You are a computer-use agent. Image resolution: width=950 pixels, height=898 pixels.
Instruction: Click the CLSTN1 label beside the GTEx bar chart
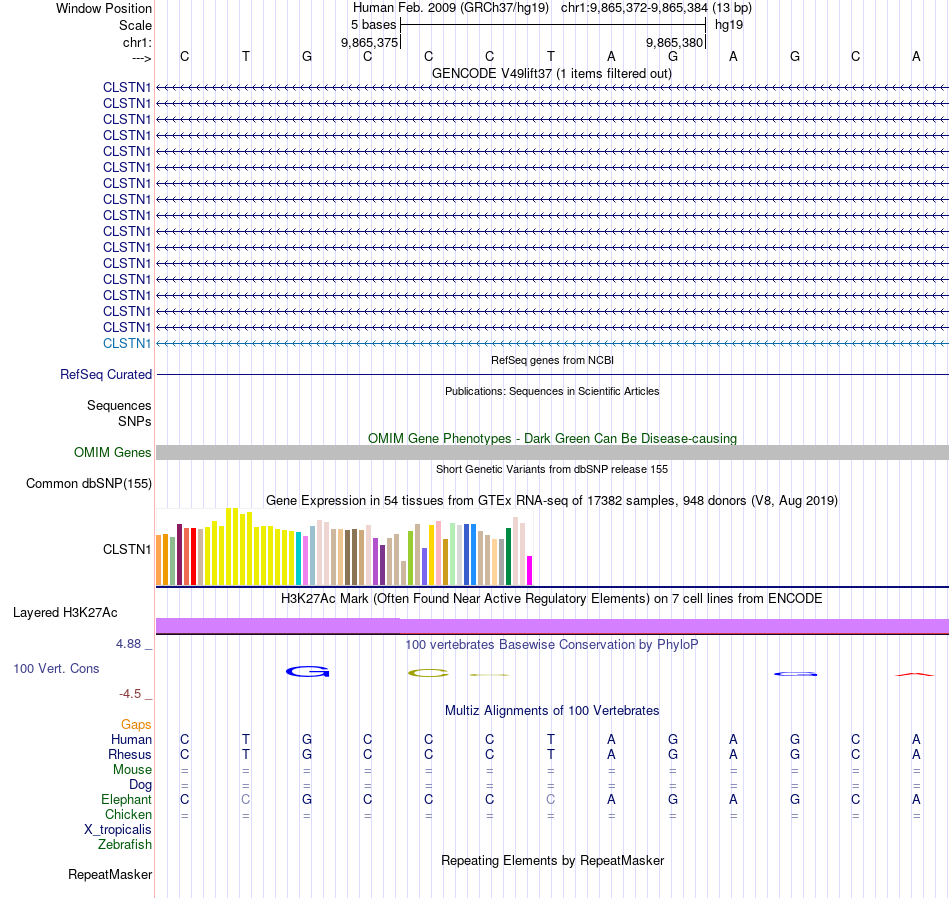127,550
